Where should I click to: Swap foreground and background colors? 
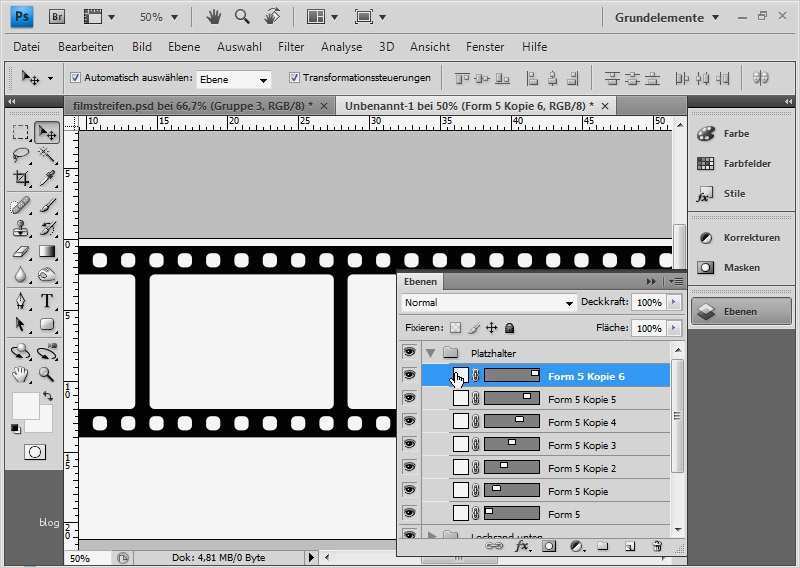point(47,396)
